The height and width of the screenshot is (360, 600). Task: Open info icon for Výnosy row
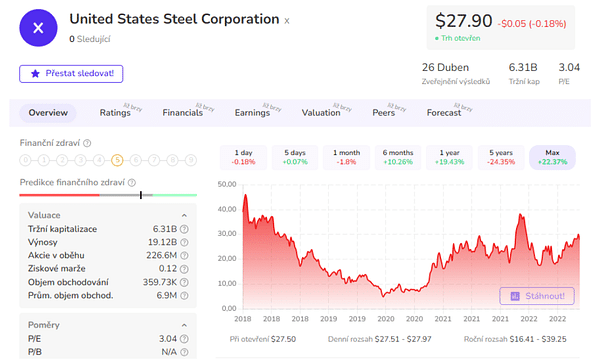pos(184,242)
